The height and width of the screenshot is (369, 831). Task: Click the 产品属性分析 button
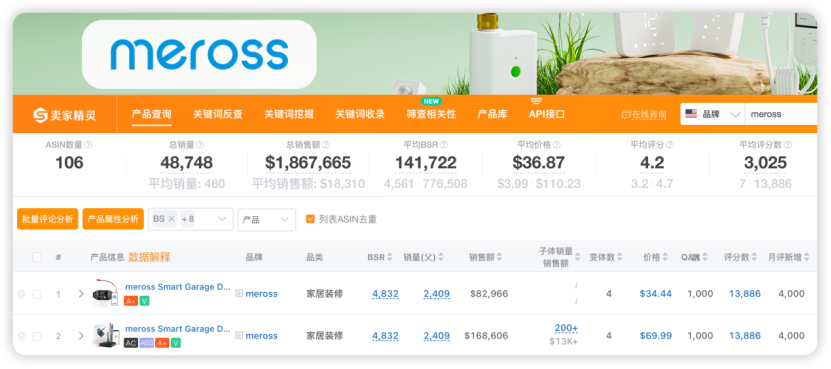113,219
